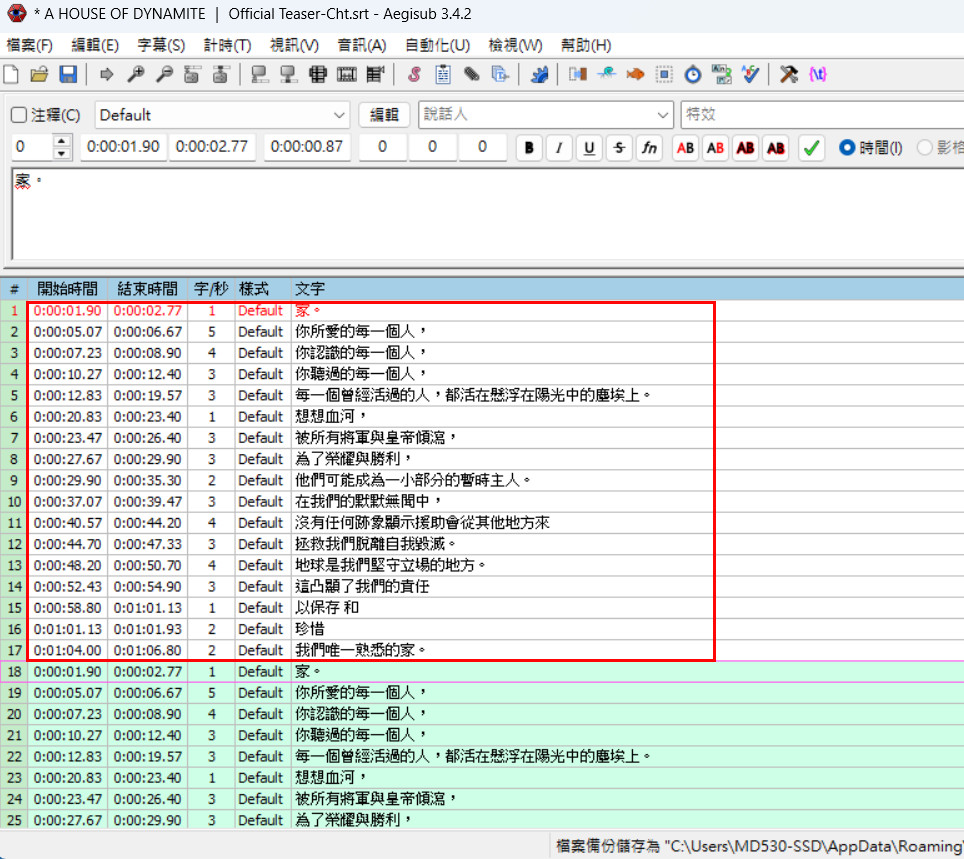Toggle bold formatting button
This screenshot has width=964, height=859.
[x=529, y=148]
